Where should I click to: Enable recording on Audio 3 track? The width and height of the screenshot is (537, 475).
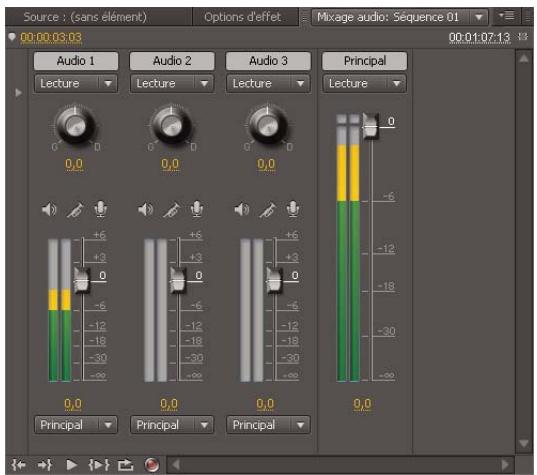tap(293, 209)
